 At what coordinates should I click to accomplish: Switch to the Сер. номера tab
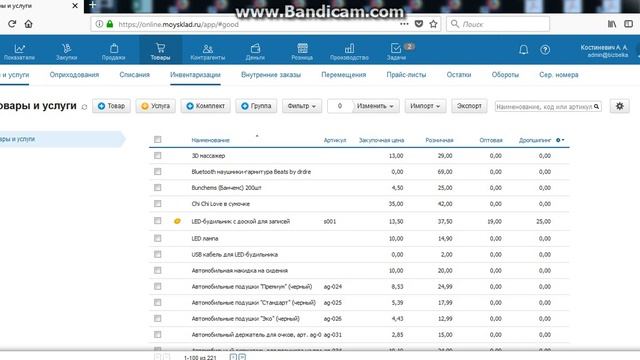559,75
